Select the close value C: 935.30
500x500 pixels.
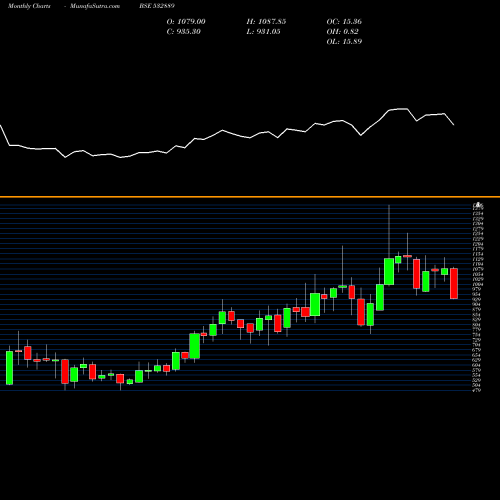[184, 32]
